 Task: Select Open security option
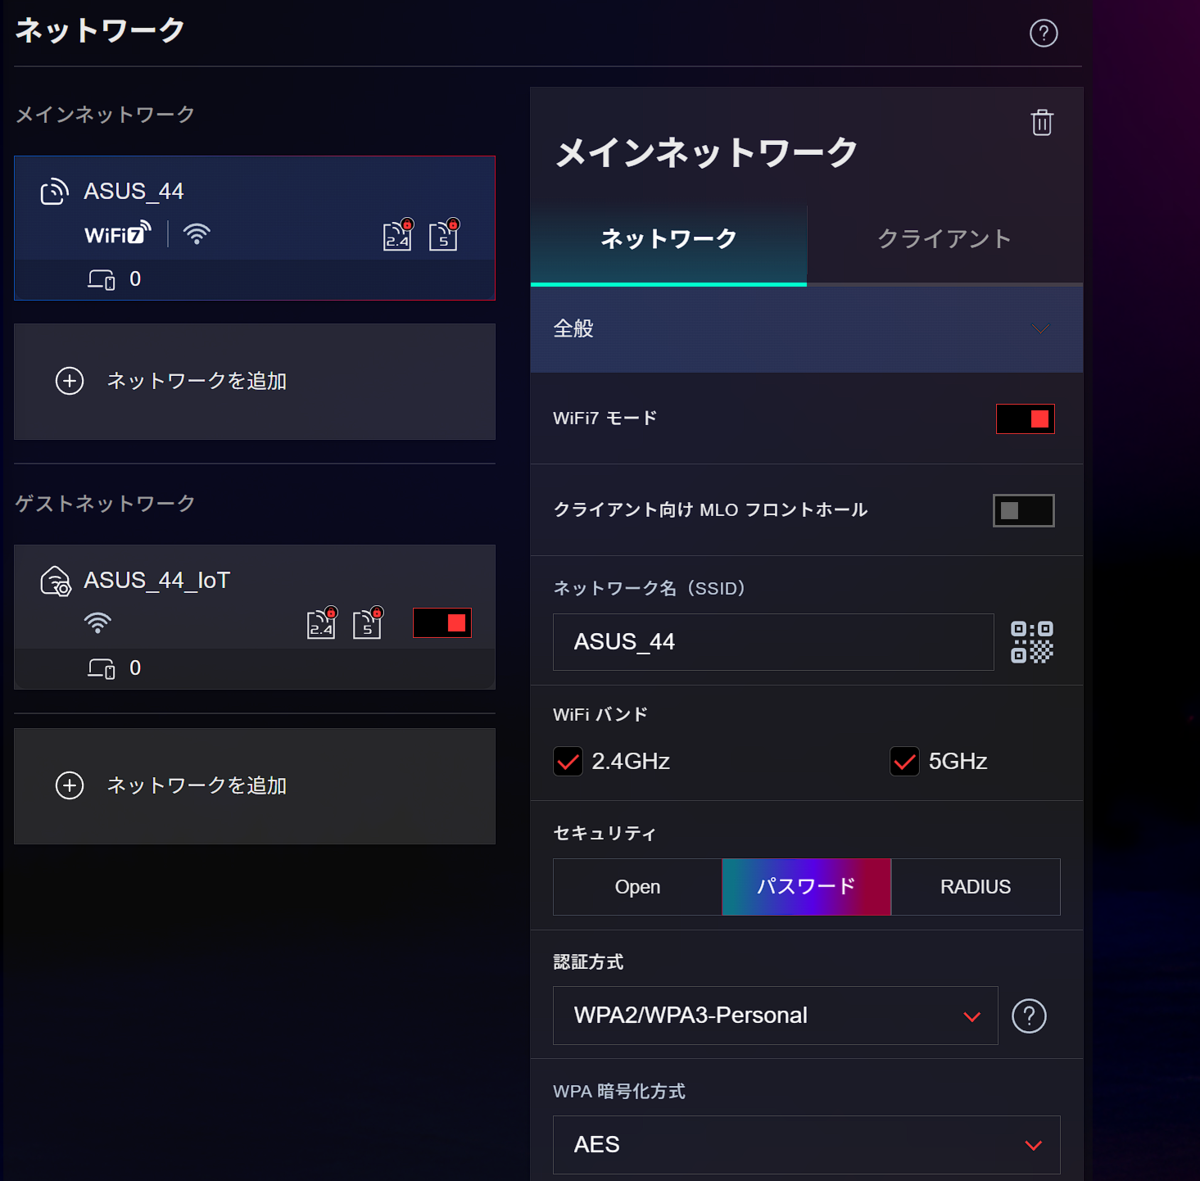coord(638,887)
